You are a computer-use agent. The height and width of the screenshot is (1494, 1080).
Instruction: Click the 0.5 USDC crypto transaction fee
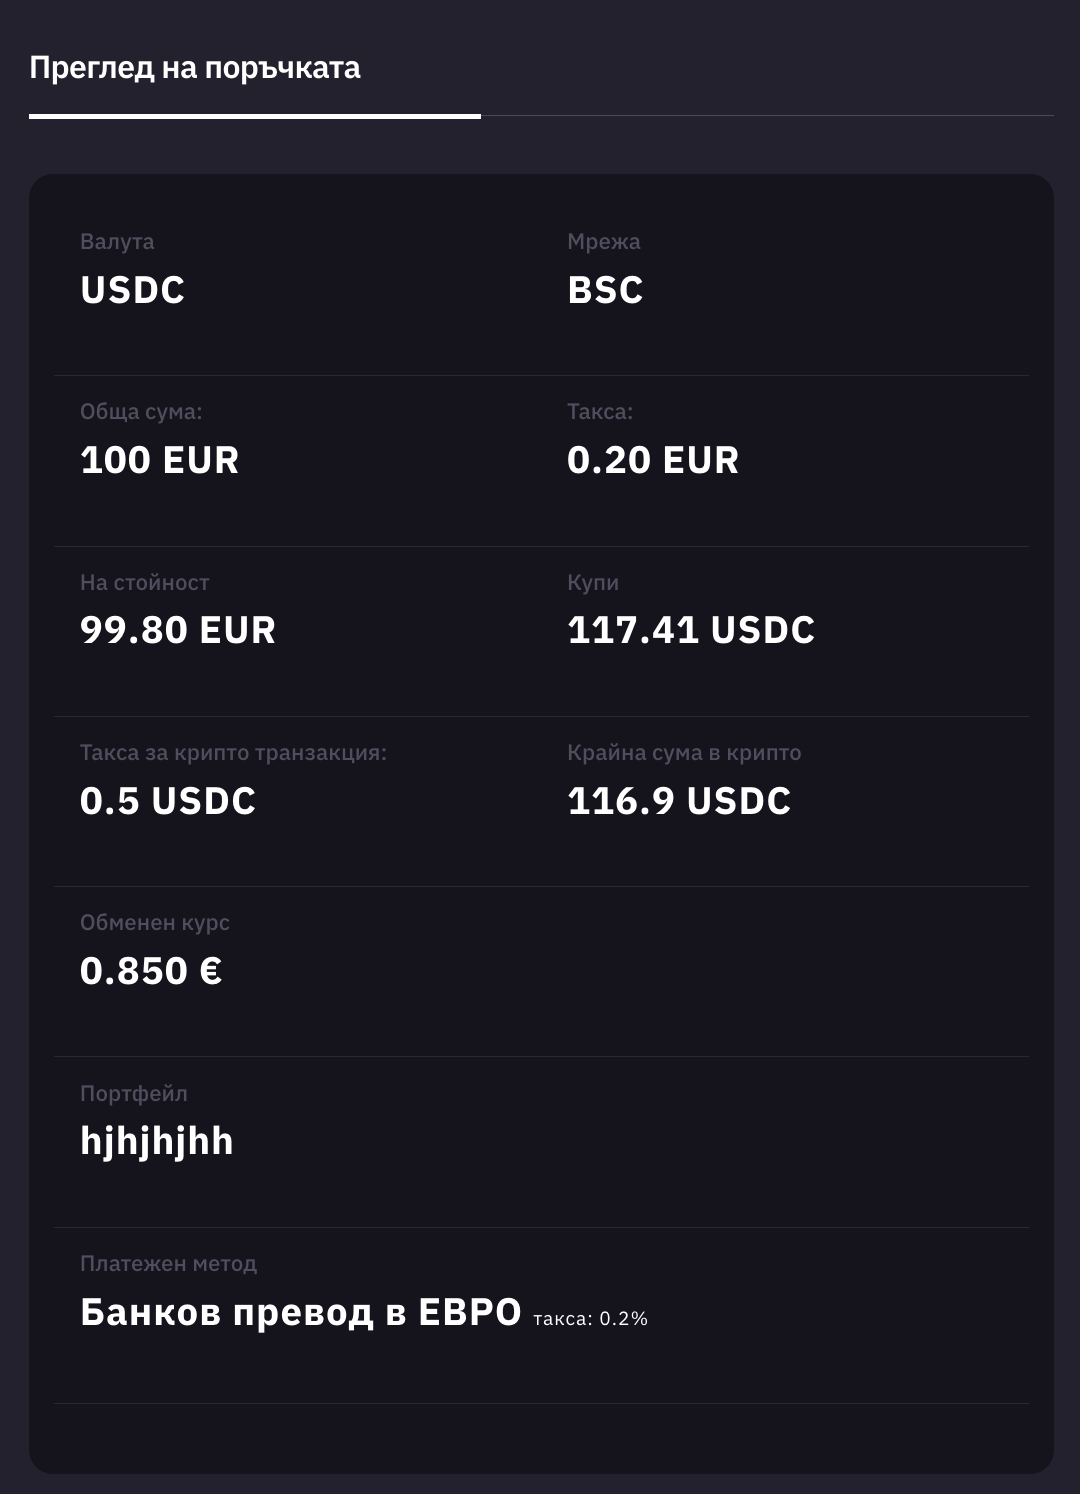[168, 801]
